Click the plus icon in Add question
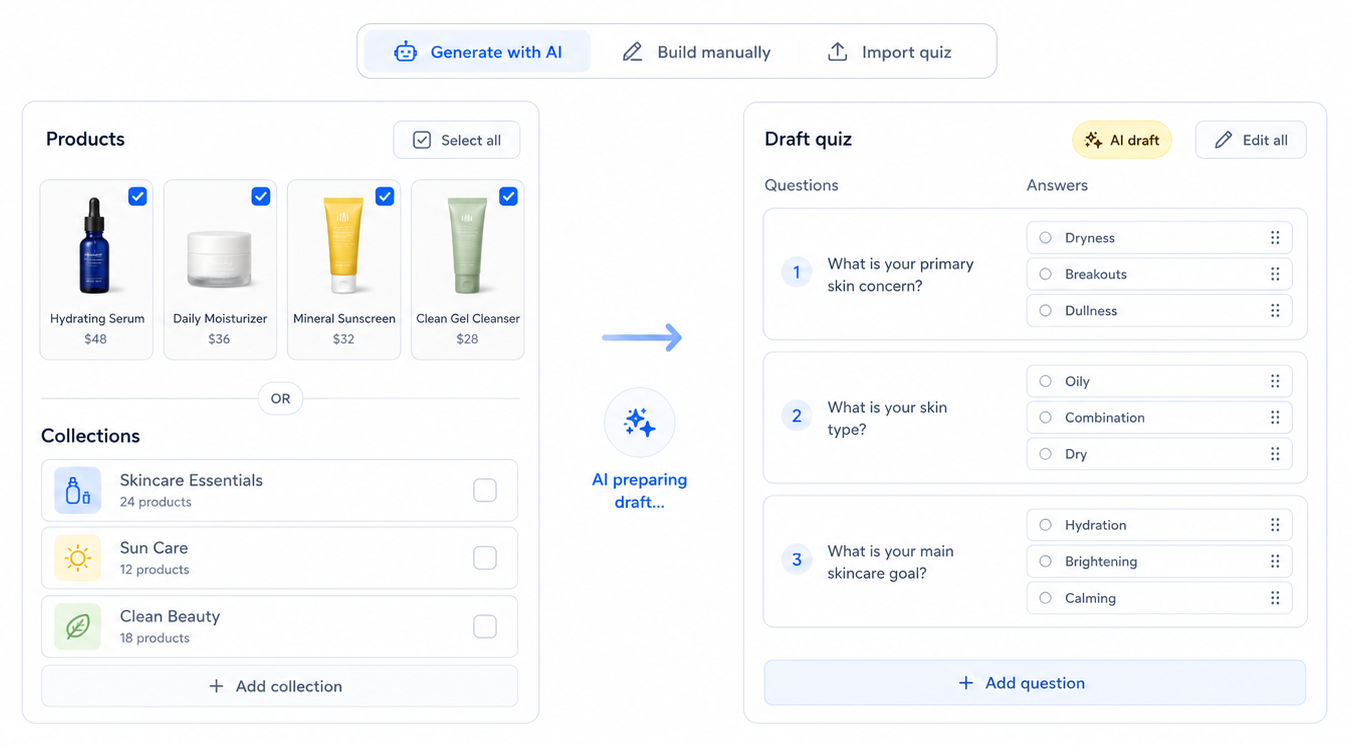Viewport: 1351px width, 745px height. tap(966, 683)
